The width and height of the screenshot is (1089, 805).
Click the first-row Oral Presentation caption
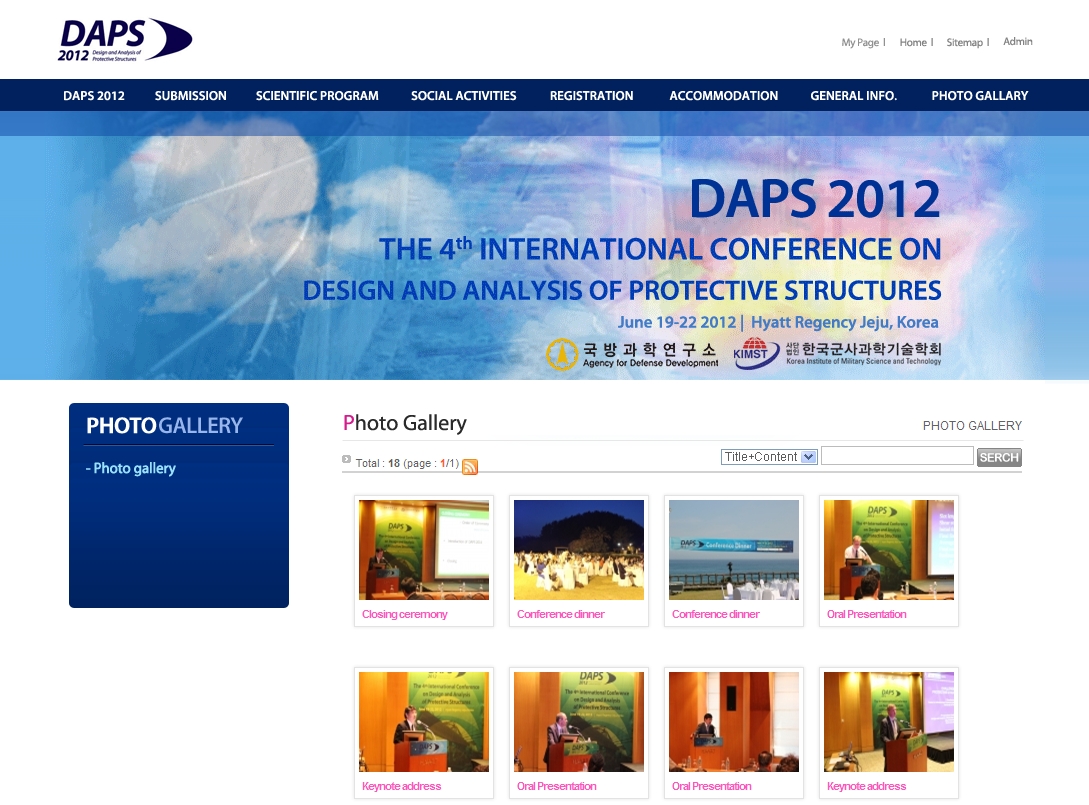pos(866,614)
